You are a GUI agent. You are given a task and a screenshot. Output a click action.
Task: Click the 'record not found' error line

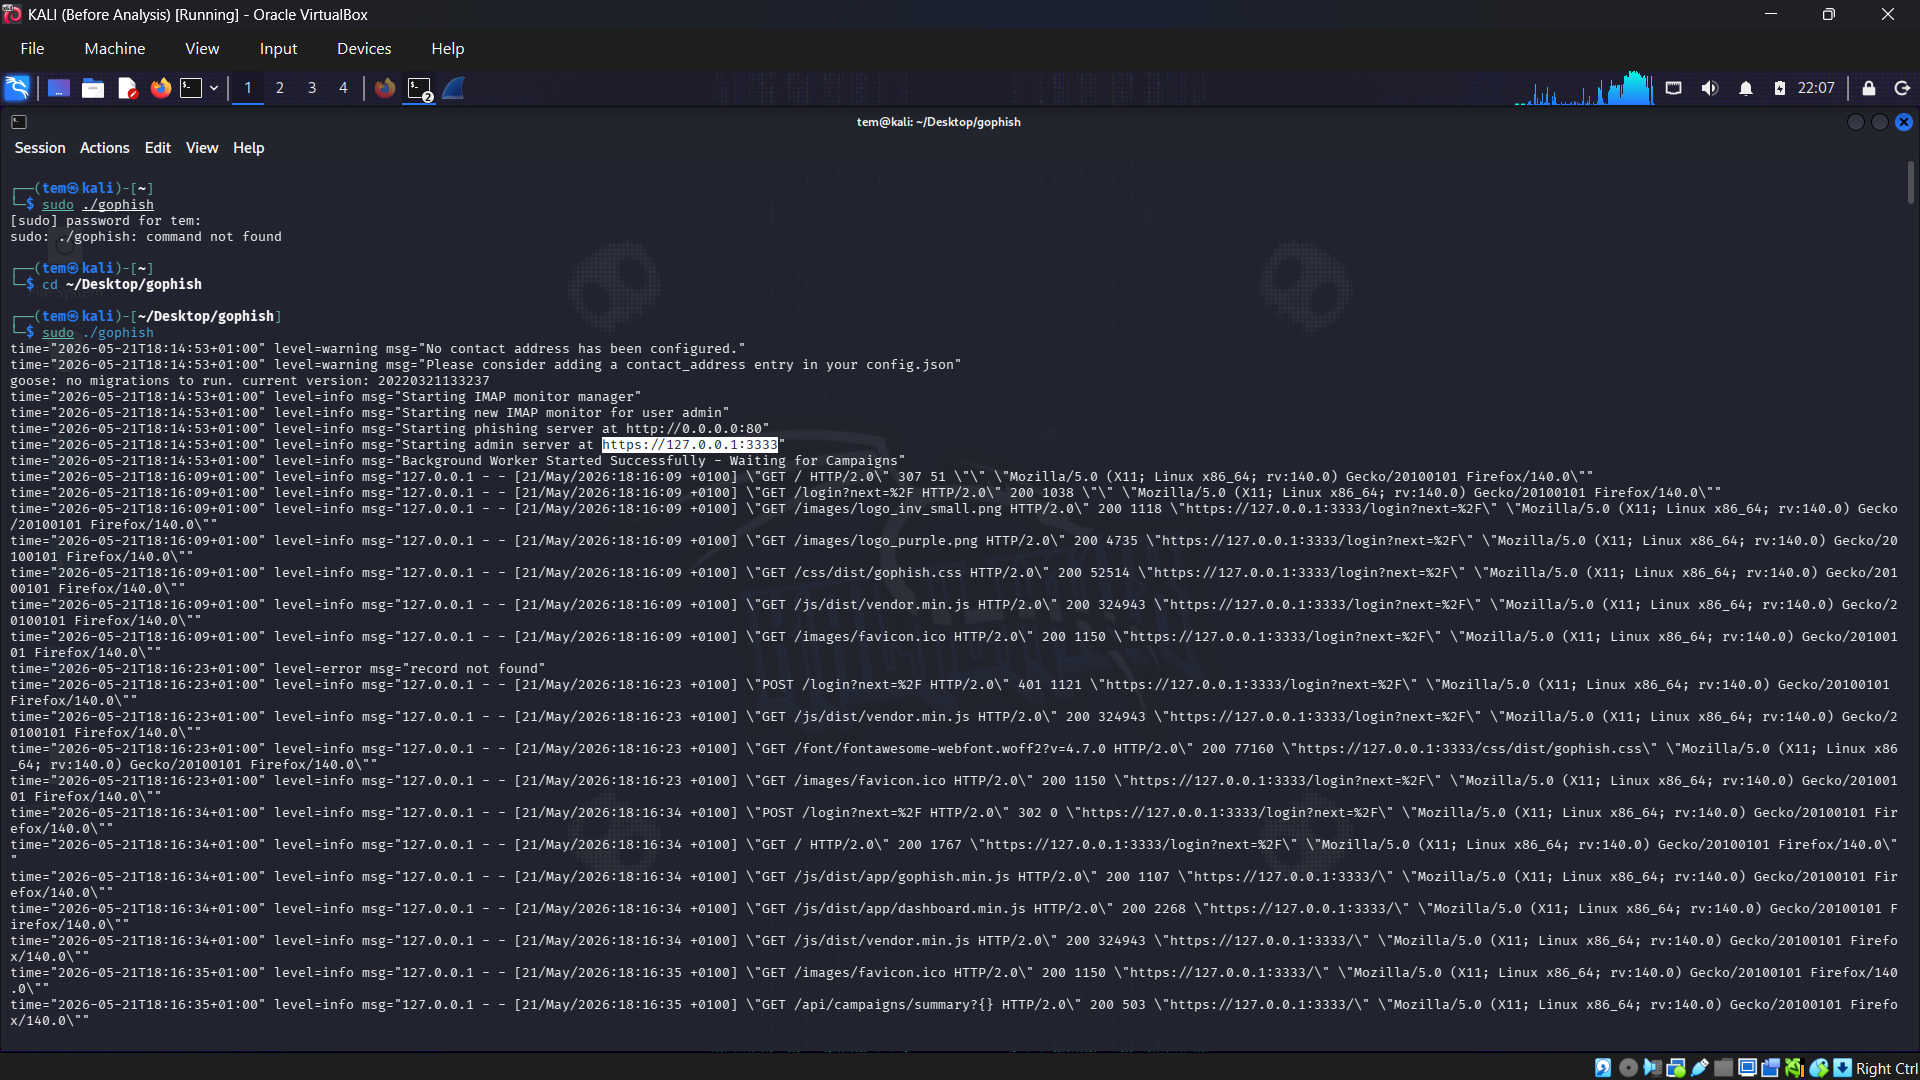[x=278, y=669]
